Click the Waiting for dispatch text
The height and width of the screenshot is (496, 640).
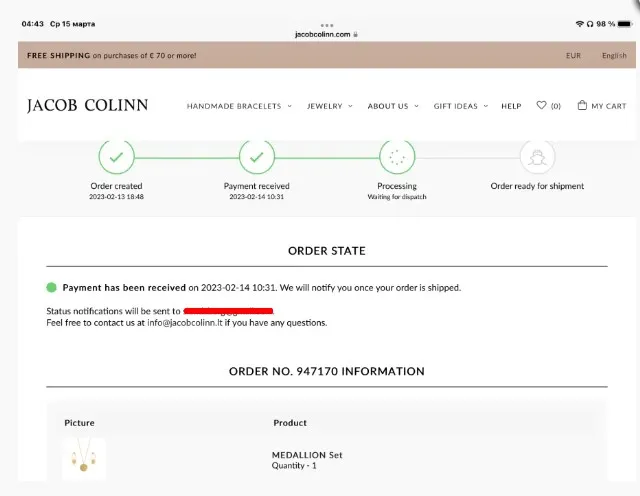coord(397,197)
